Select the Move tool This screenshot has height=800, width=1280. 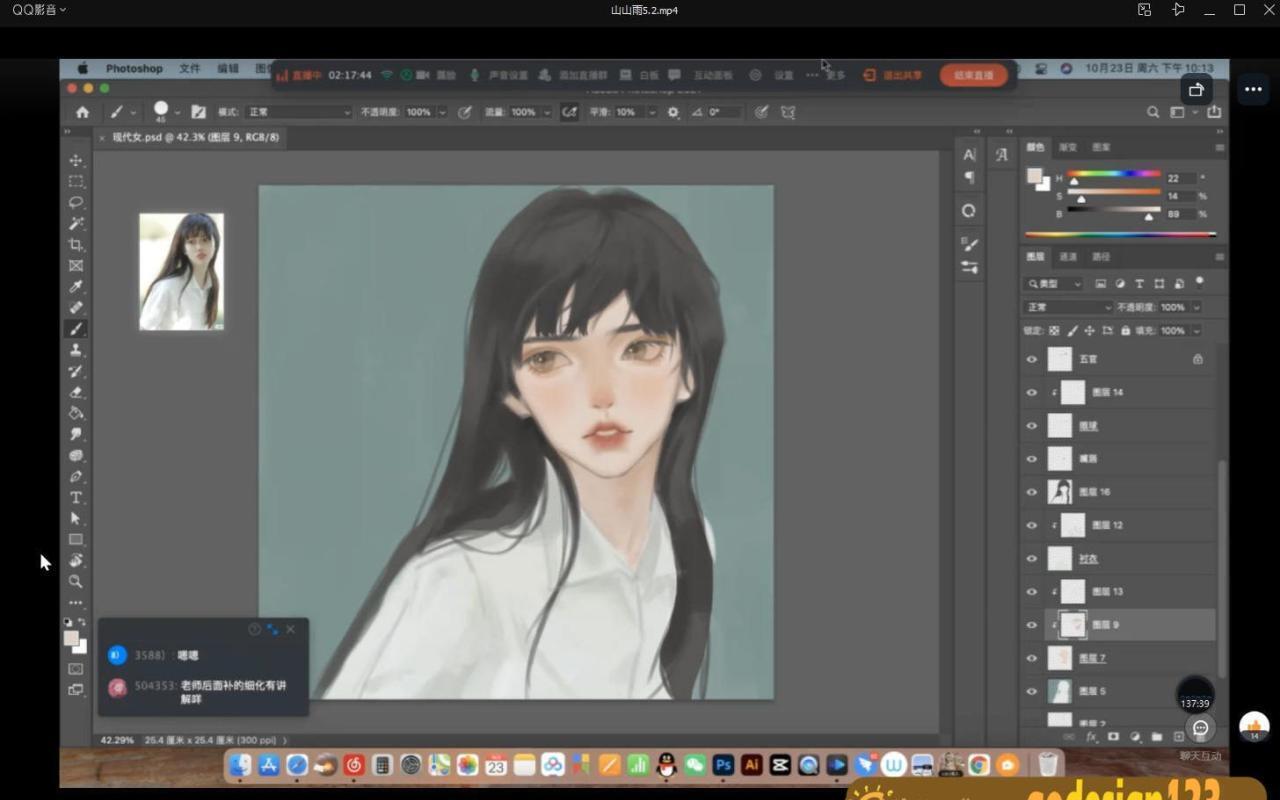tap(76, 160)
